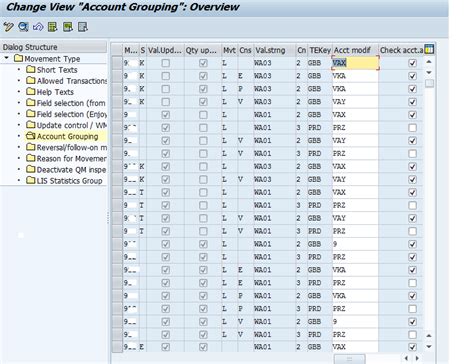
Task: Click Short Texts folder icon
Action: (31, 69)
